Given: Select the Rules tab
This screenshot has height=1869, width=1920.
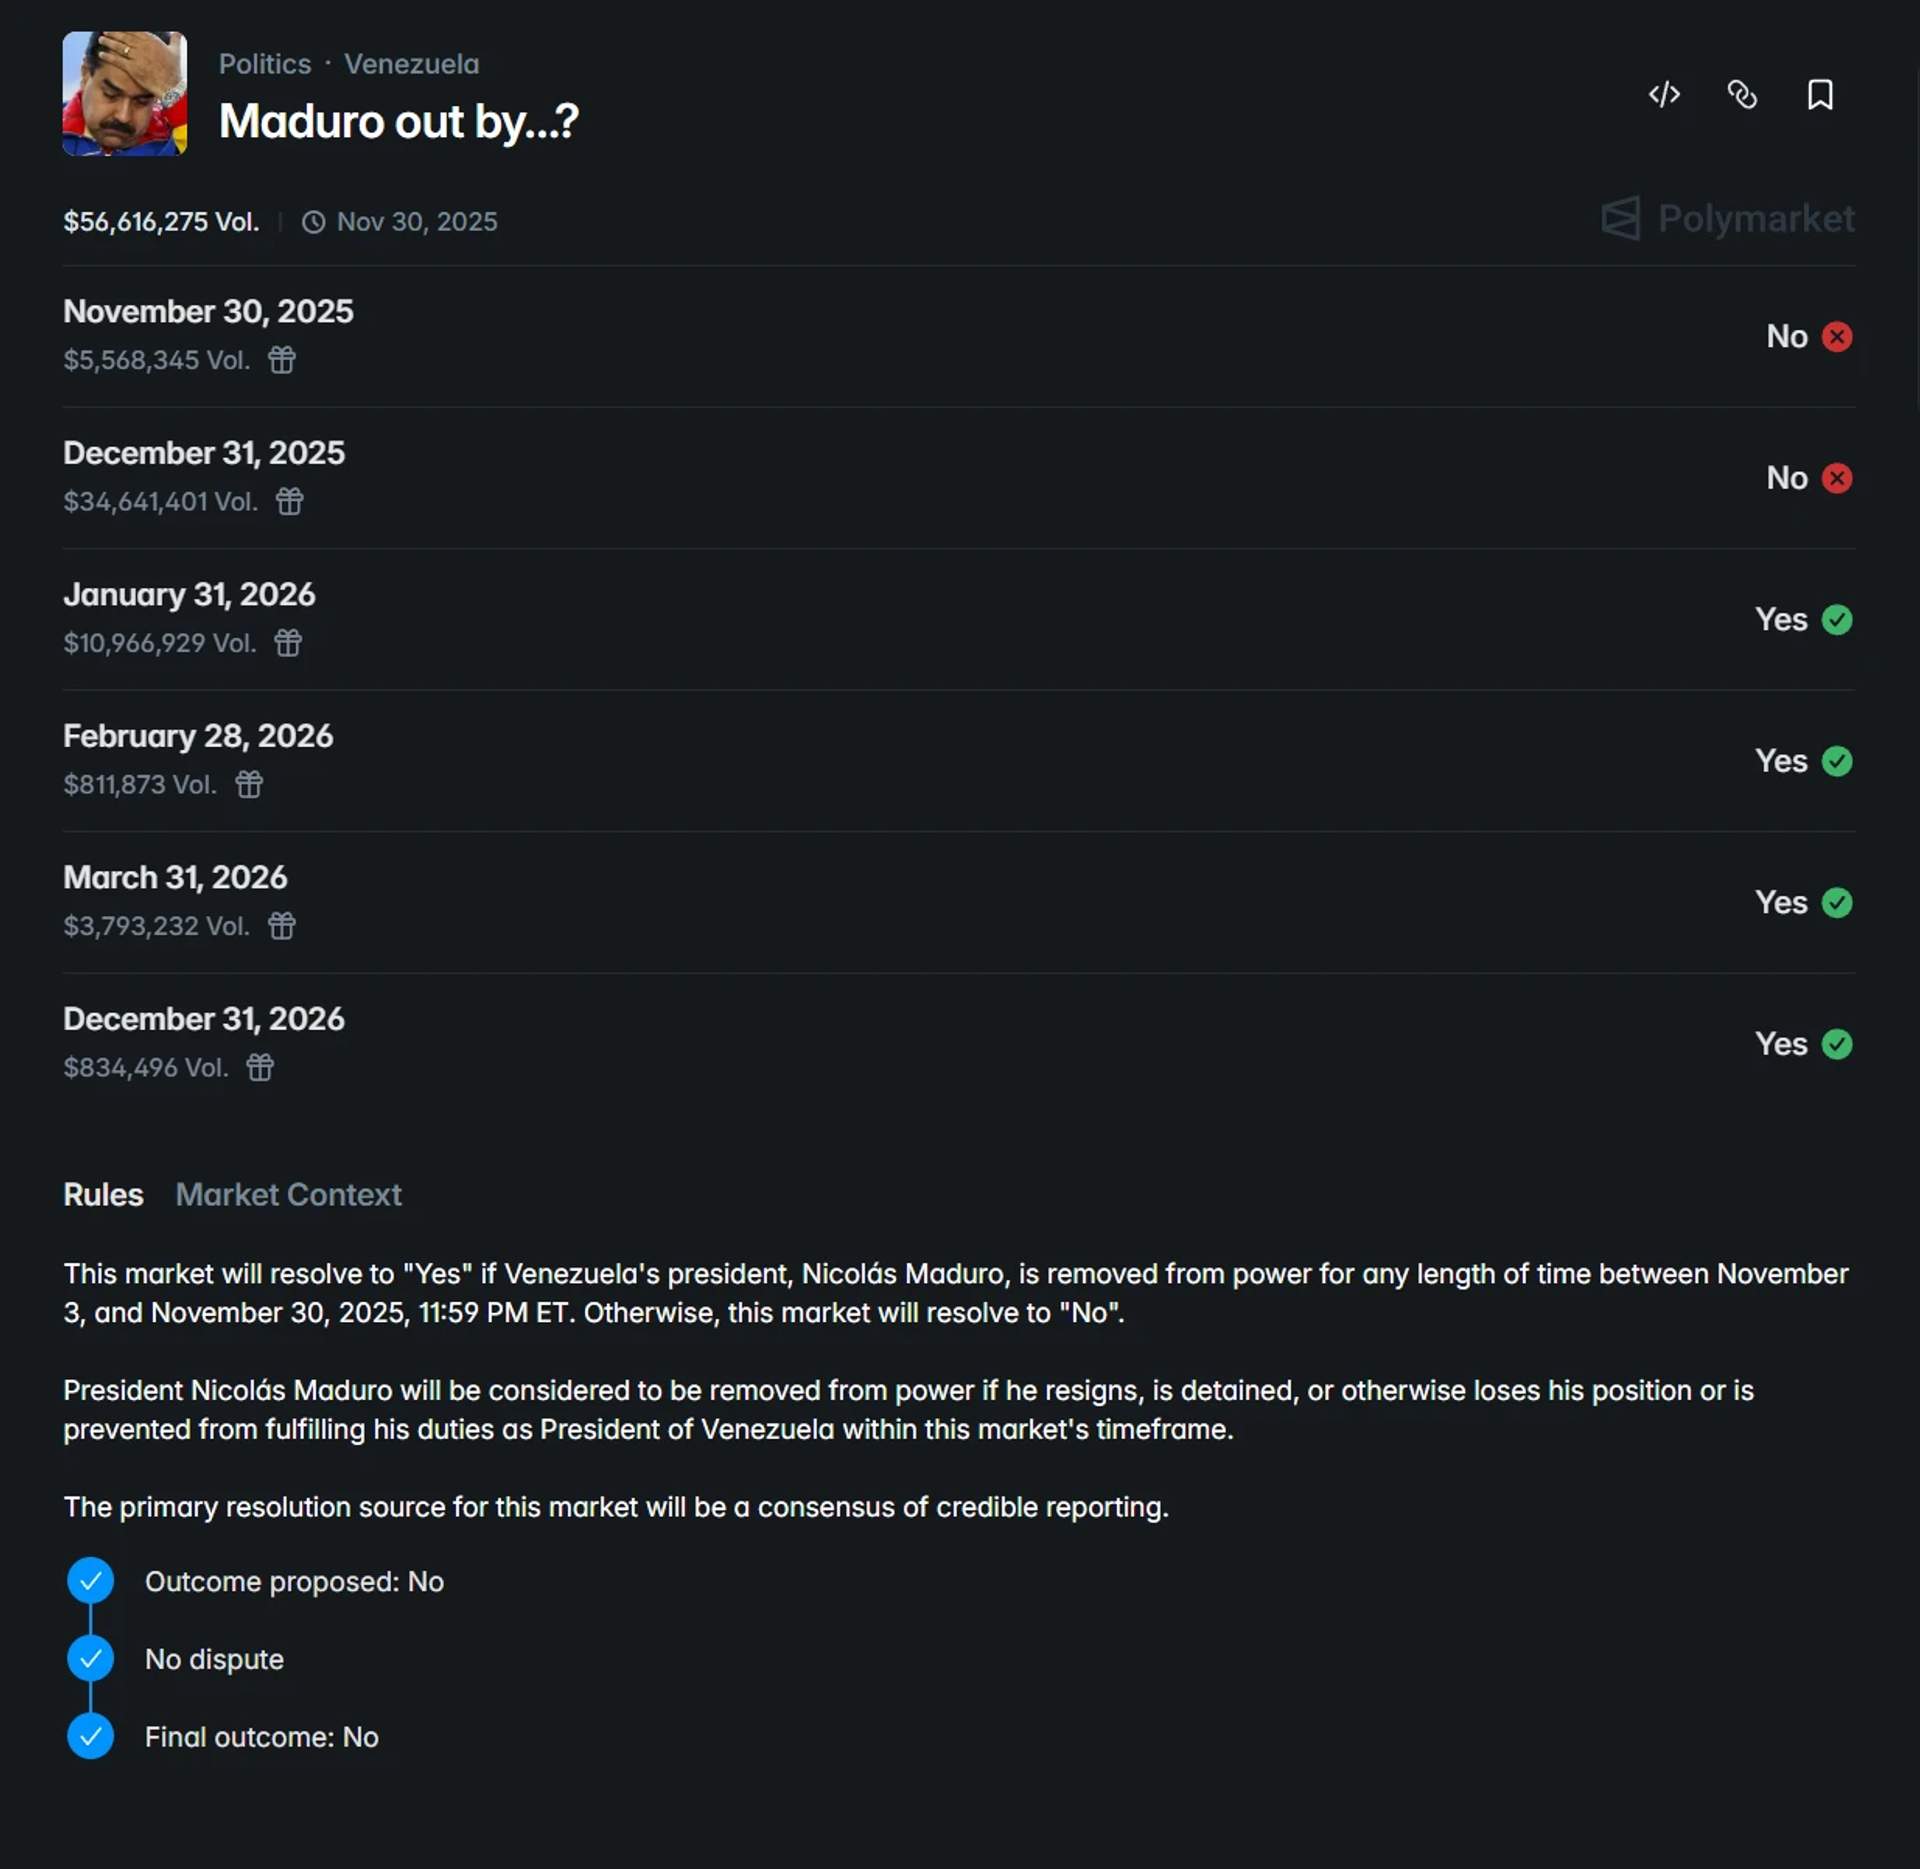Looking at the screenshot, I should [103, 1195].
